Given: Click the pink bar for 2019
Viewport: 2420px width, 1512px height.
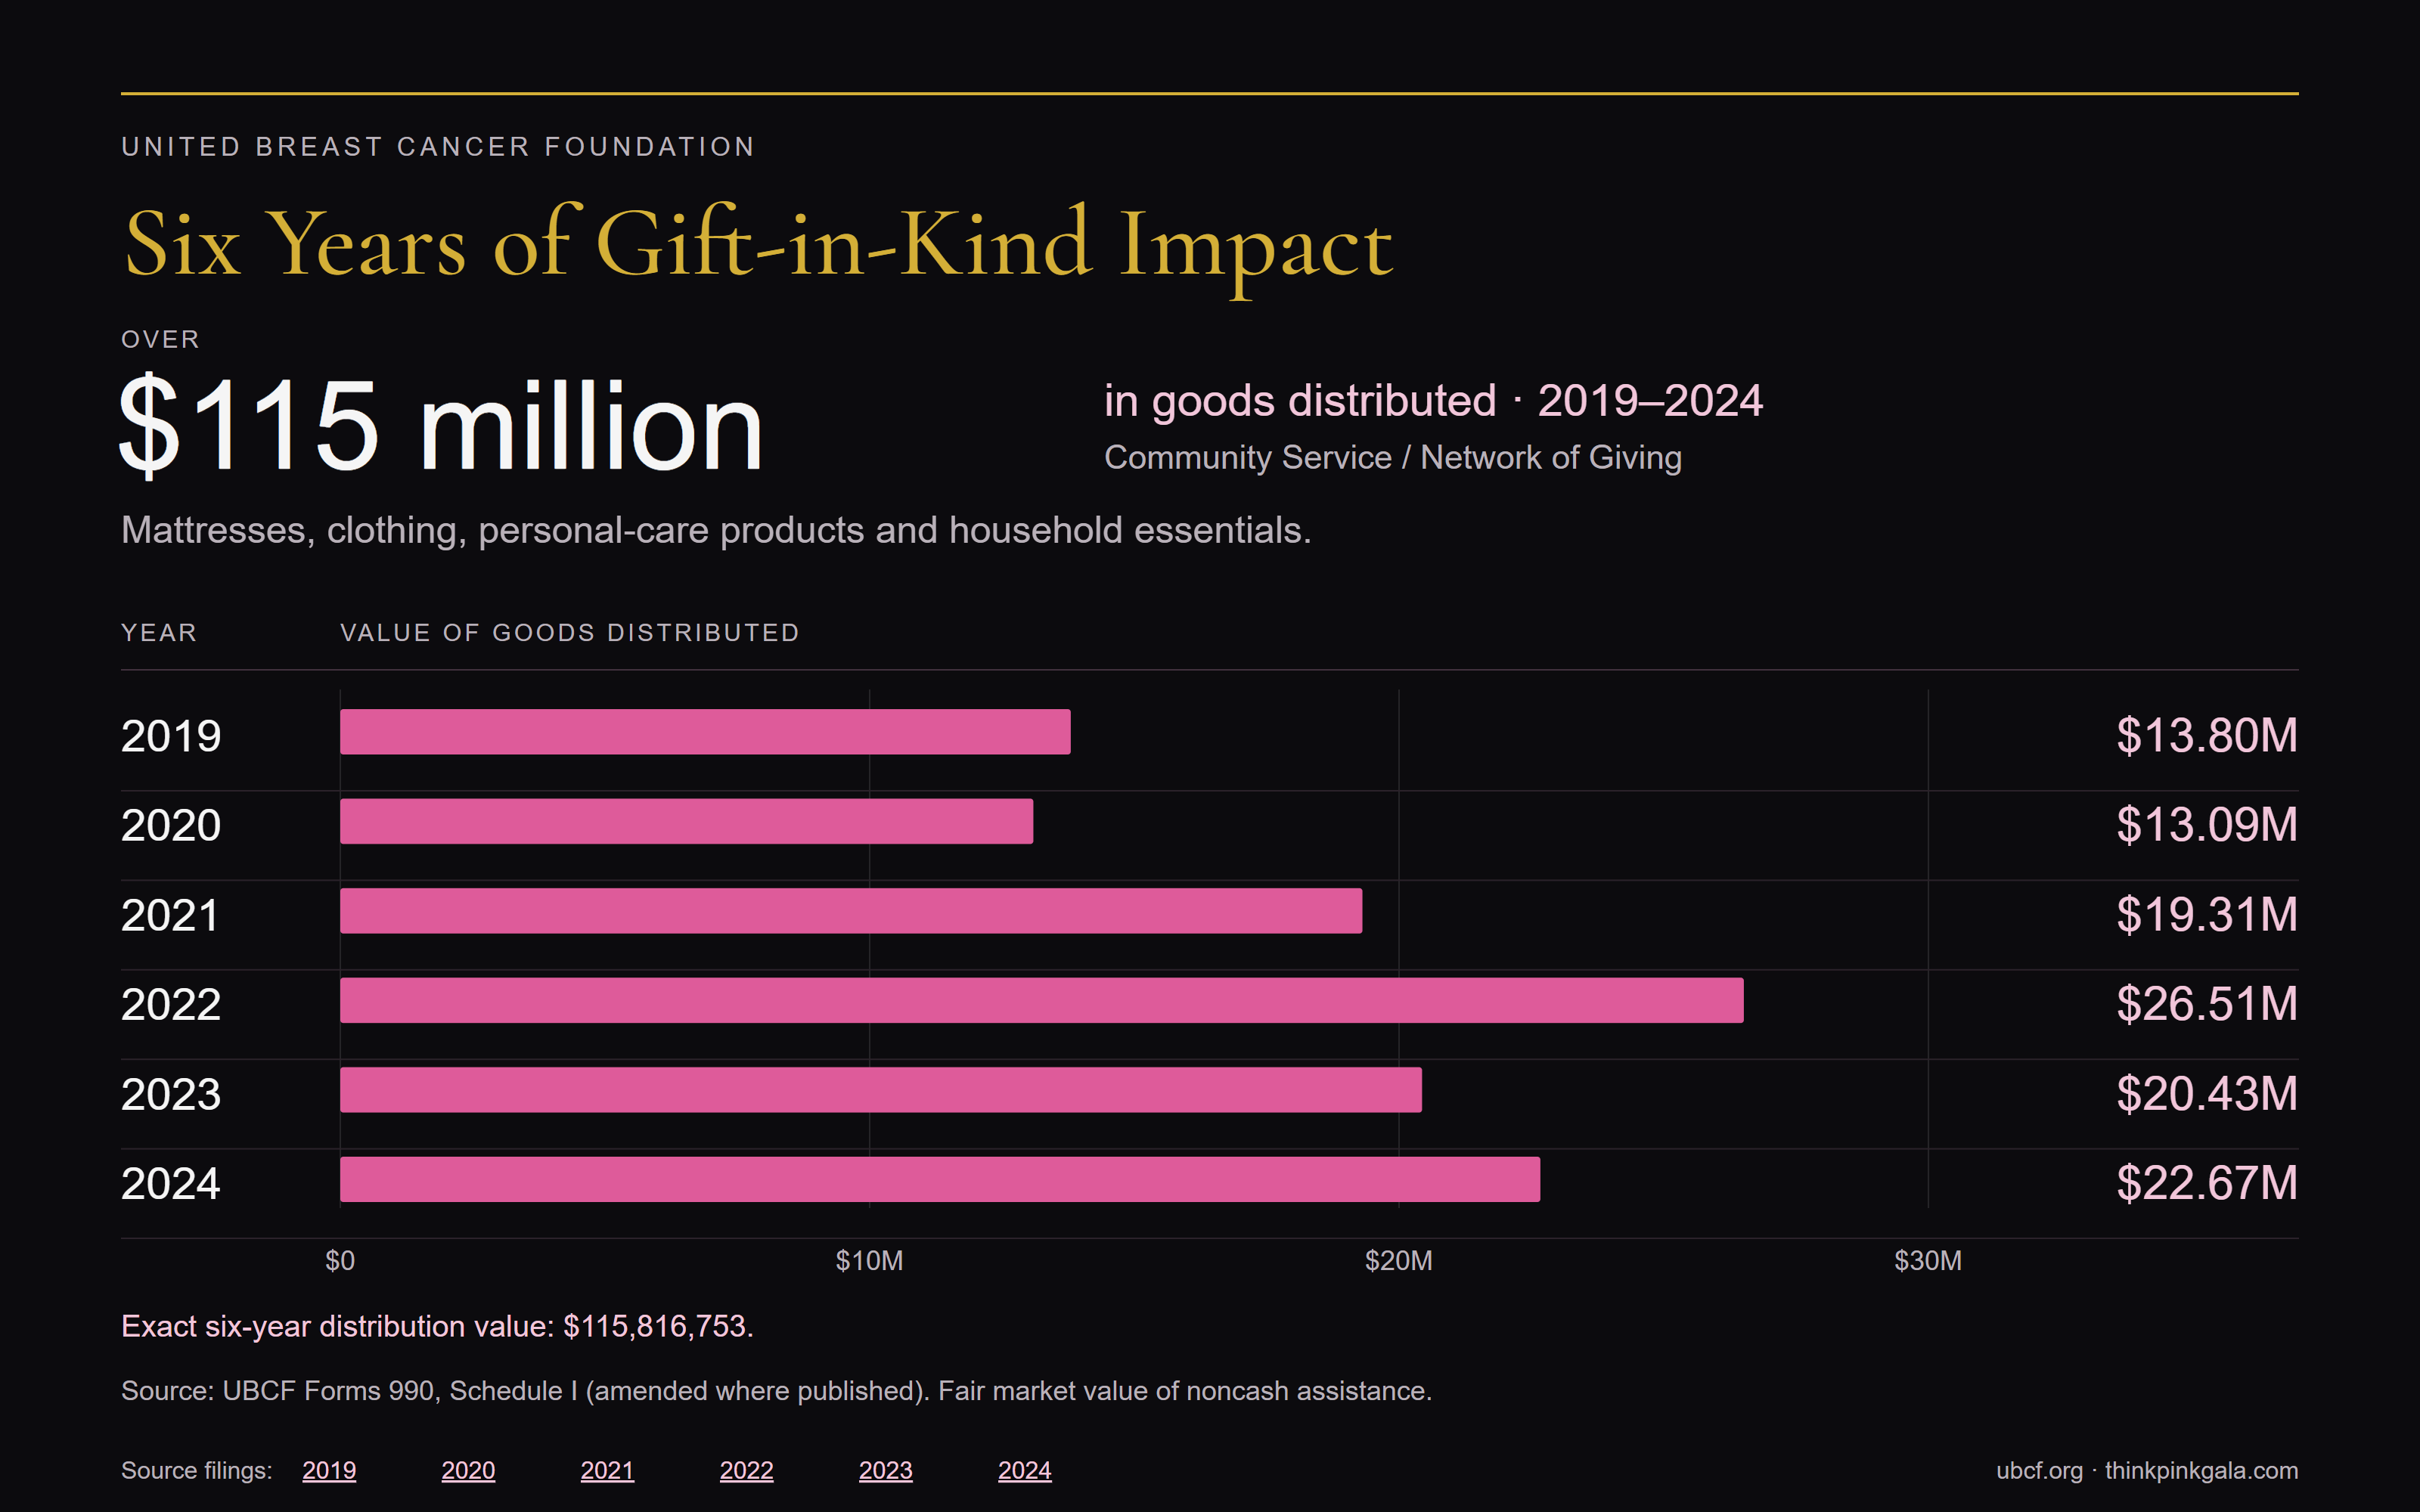Looking at the screenshot, I should 705,732.
